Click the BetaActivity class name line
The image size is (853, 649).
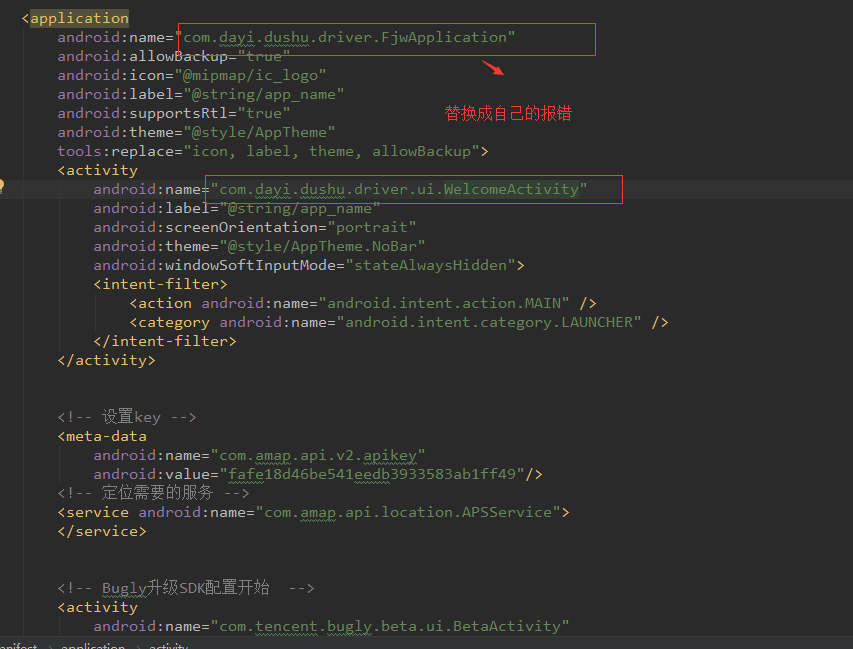[331, 627]
